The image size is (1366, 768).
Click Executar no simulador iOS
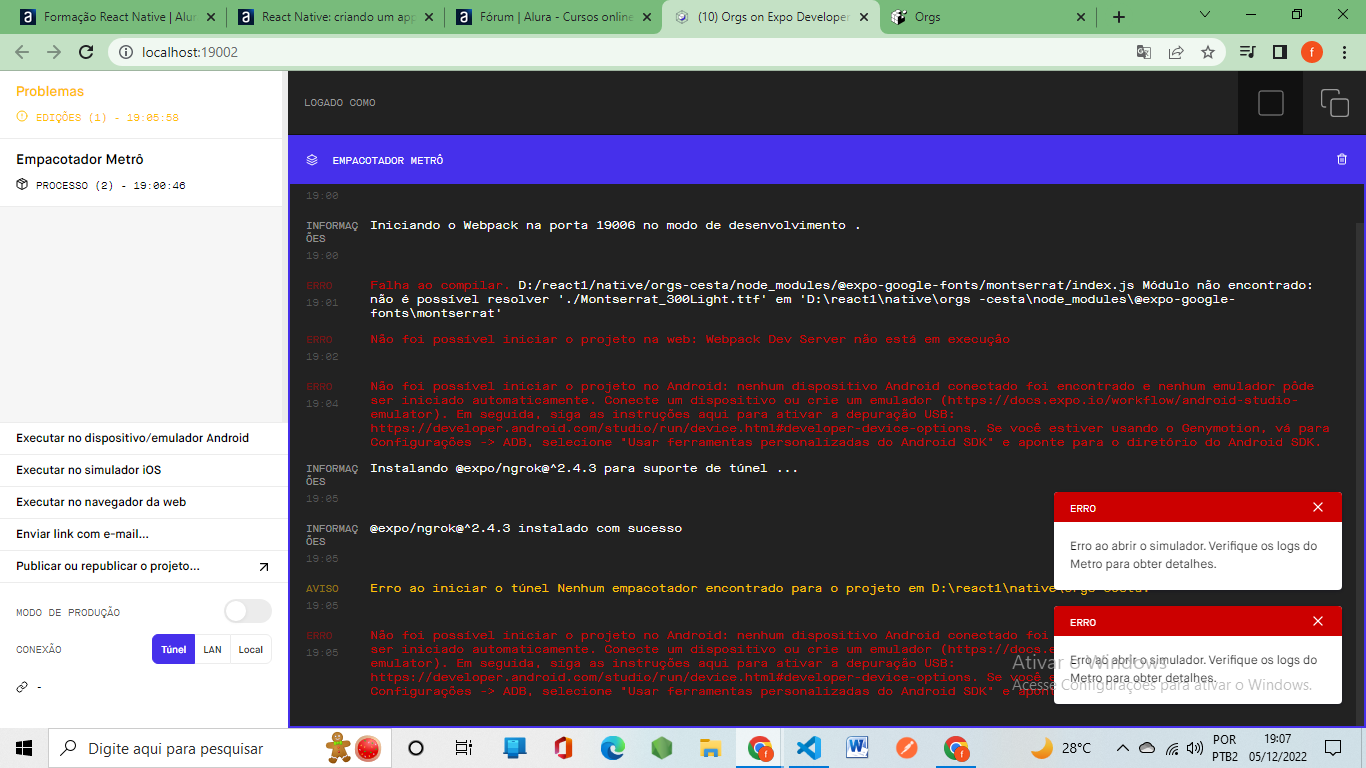pos(144,470)
